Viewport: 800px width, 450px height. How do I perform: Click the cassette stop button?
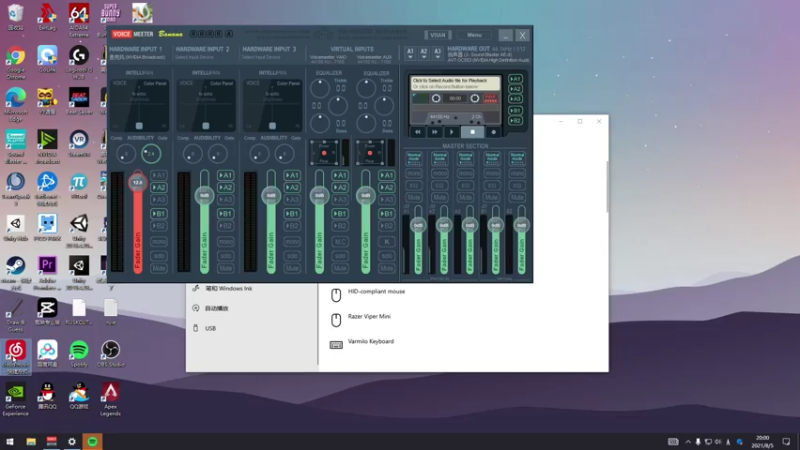pyautogui.click(x=472, y=132)
